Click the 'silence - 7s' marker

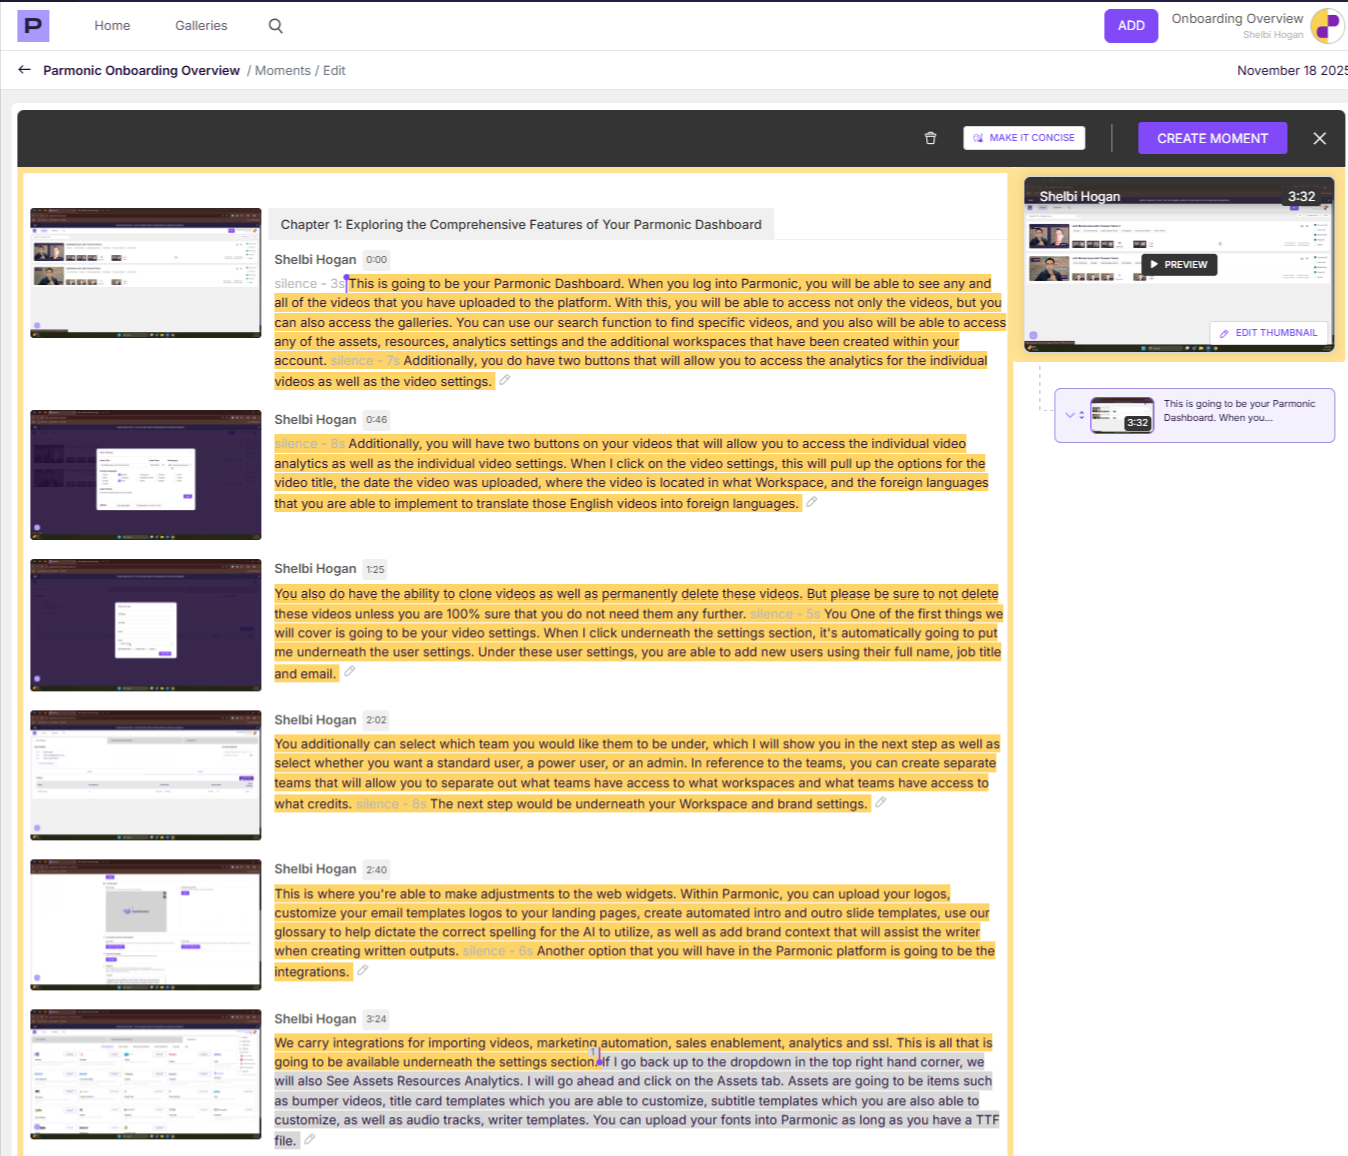[x=365, y=361]
